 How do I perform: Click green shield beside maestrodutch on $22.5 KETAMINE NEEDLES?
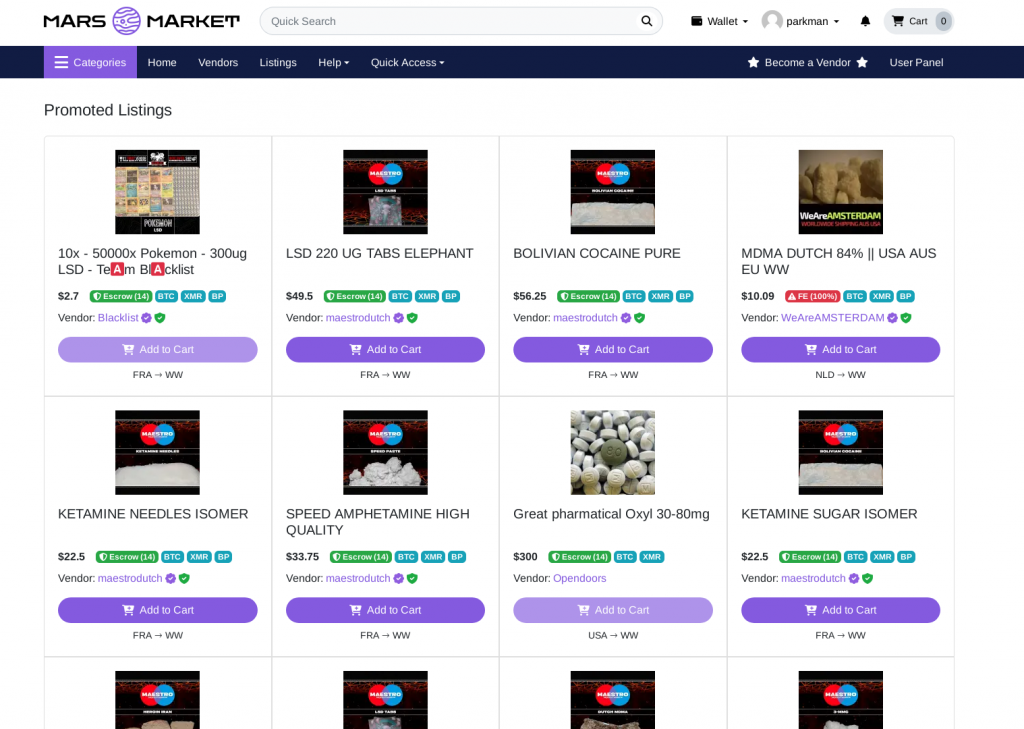tap(184, 578)
